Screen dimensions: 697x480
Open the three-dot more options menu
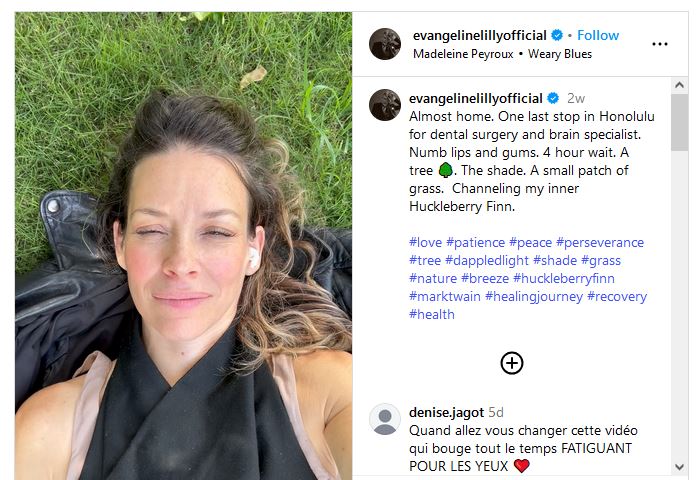point(660,44)
